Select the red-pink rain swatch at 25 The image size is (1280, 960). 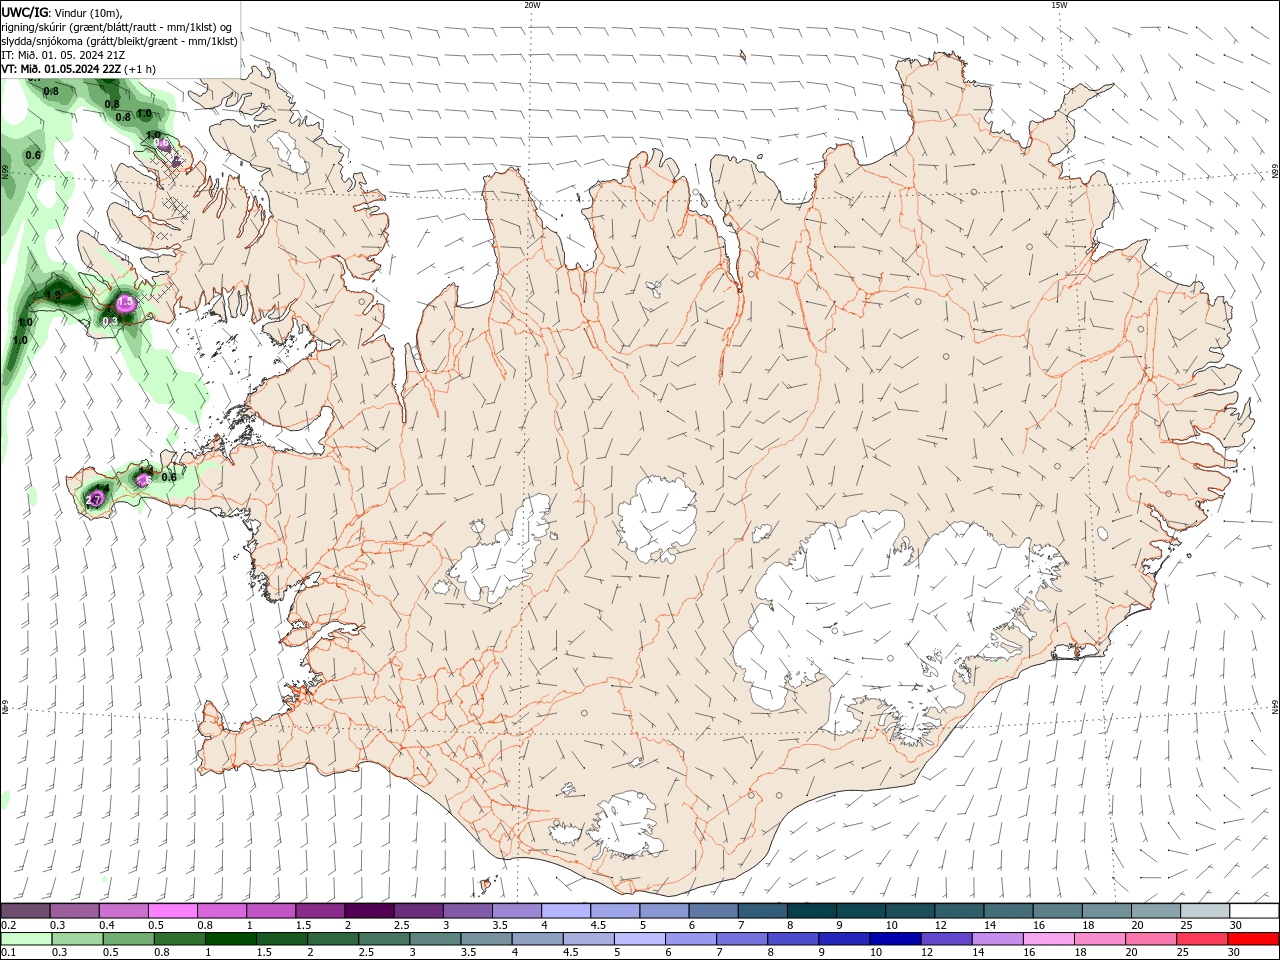coord(1202,939)
